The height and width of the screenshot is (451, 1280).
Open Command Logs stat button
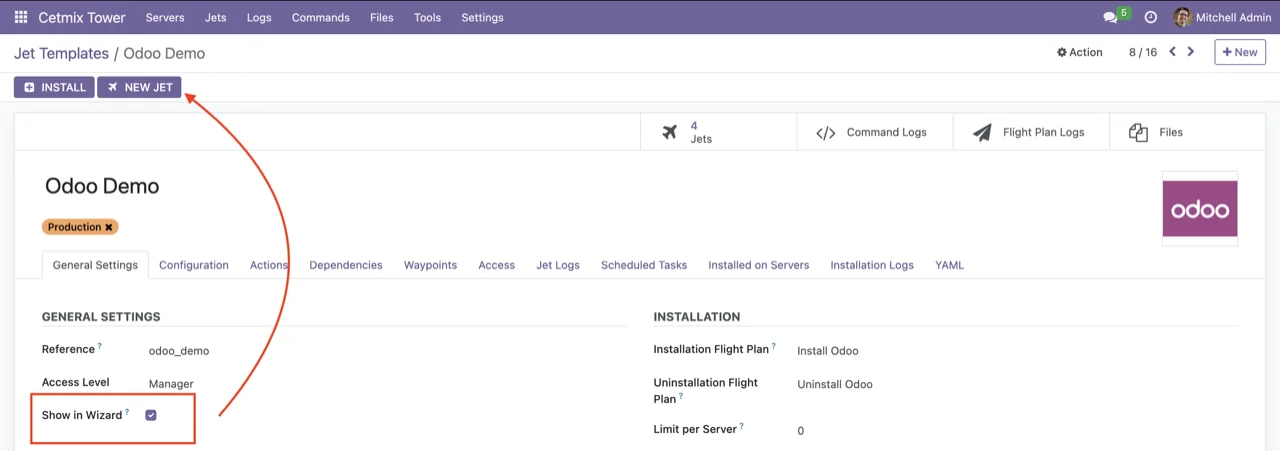(x=874, y=132)
